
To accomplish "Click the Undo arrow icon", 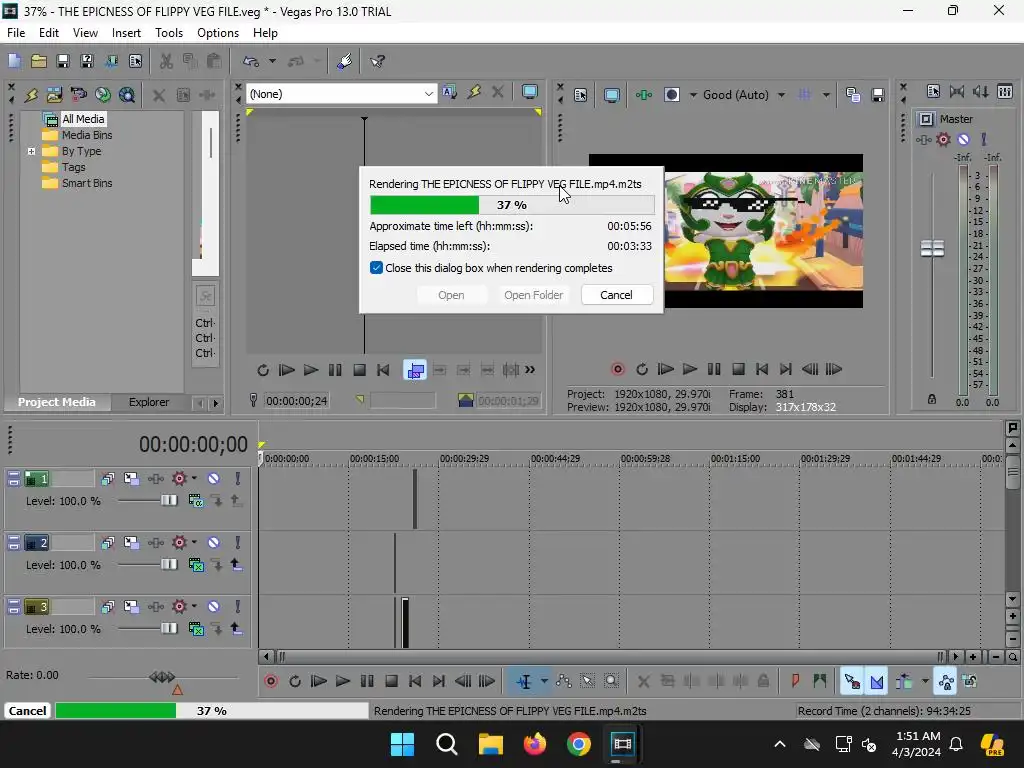I will tap(251, 61).
